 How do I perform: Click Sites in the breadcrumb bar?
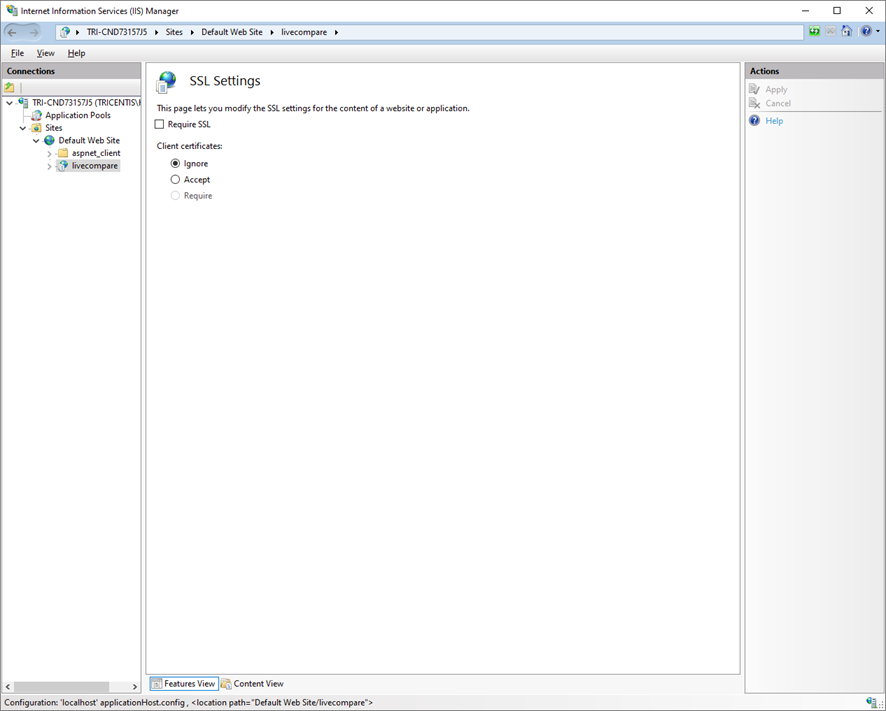pyautogui.click(x=174, y=31)
